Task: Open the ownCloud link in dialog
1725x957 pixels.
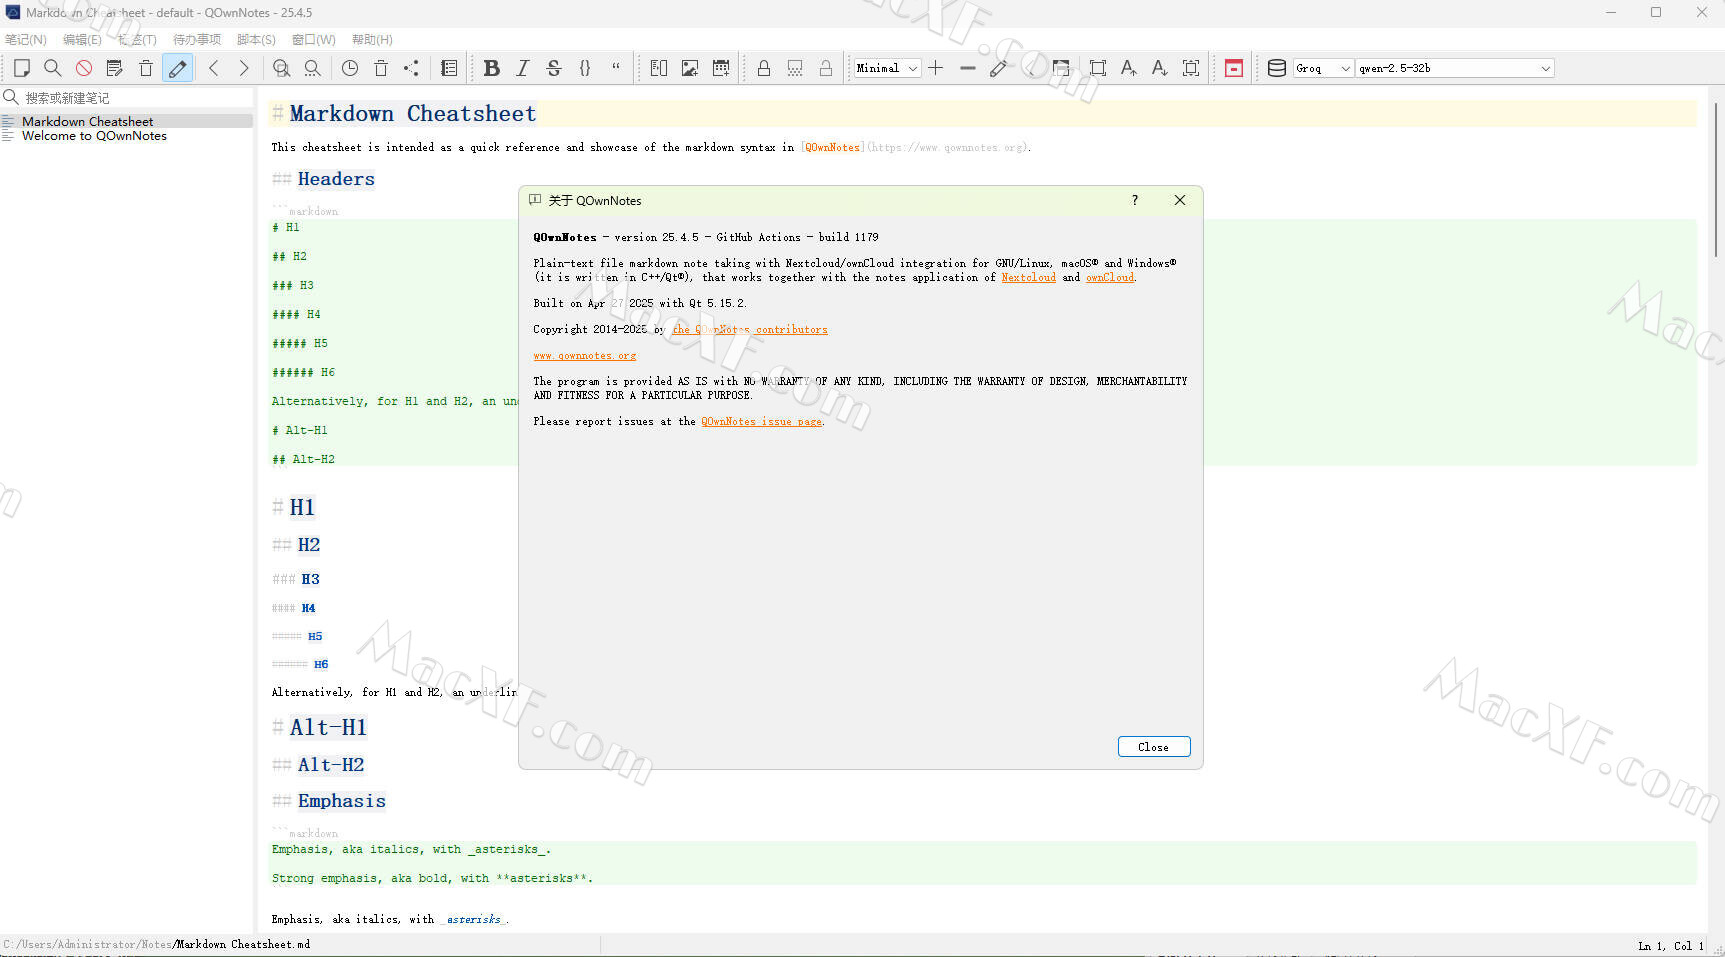Action: coord(1110,277)
